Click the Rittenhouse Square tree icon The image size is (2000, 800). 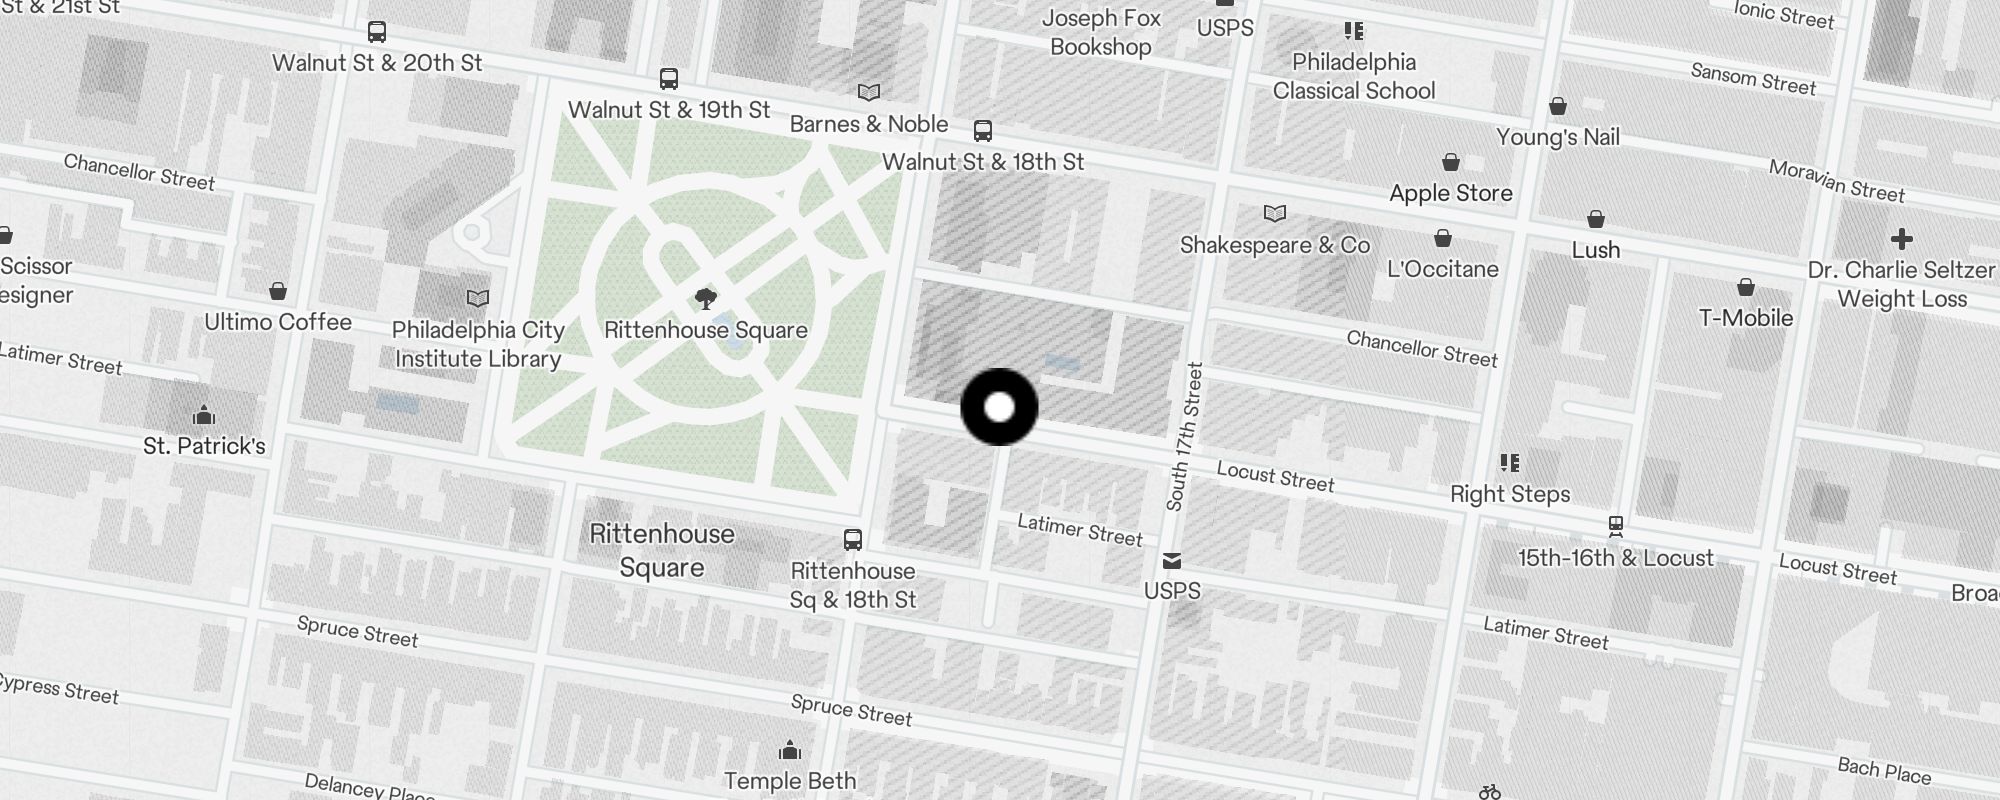(706, 298)
